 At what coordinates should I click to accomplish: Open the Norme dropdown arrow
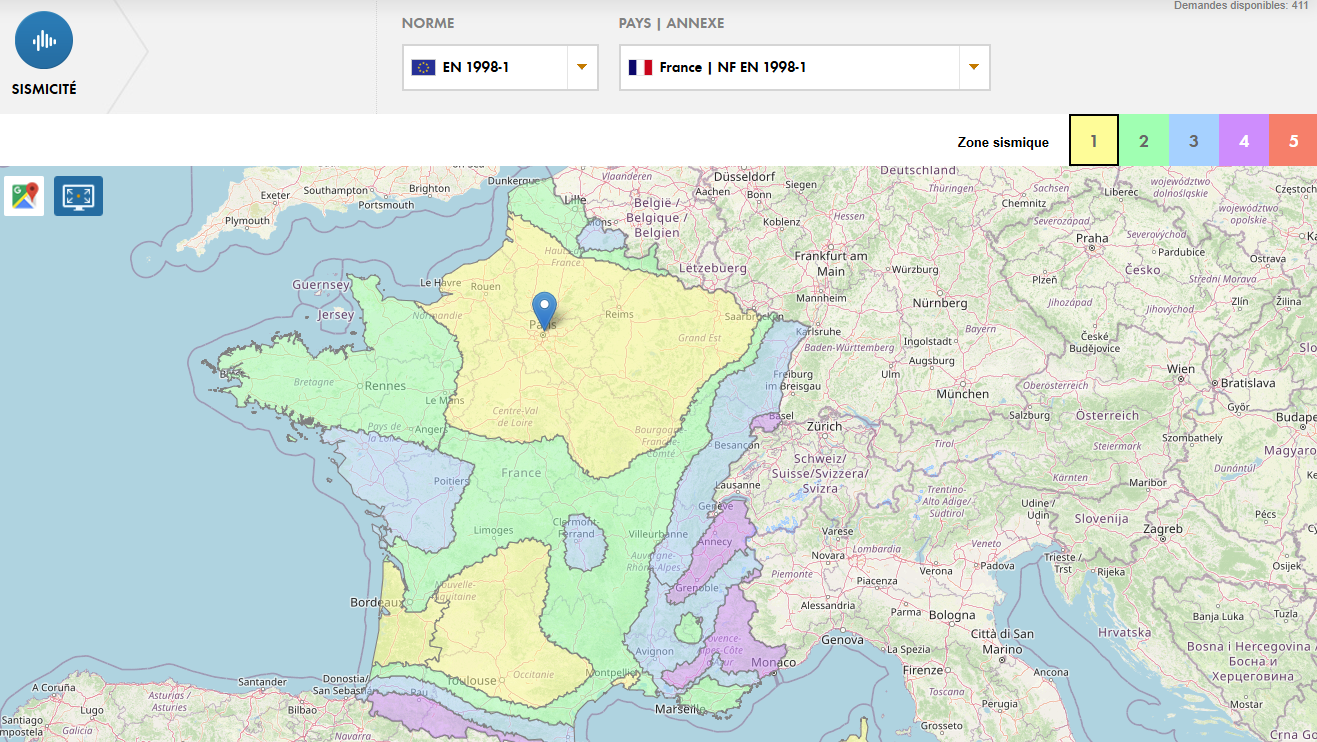(581, 68)
